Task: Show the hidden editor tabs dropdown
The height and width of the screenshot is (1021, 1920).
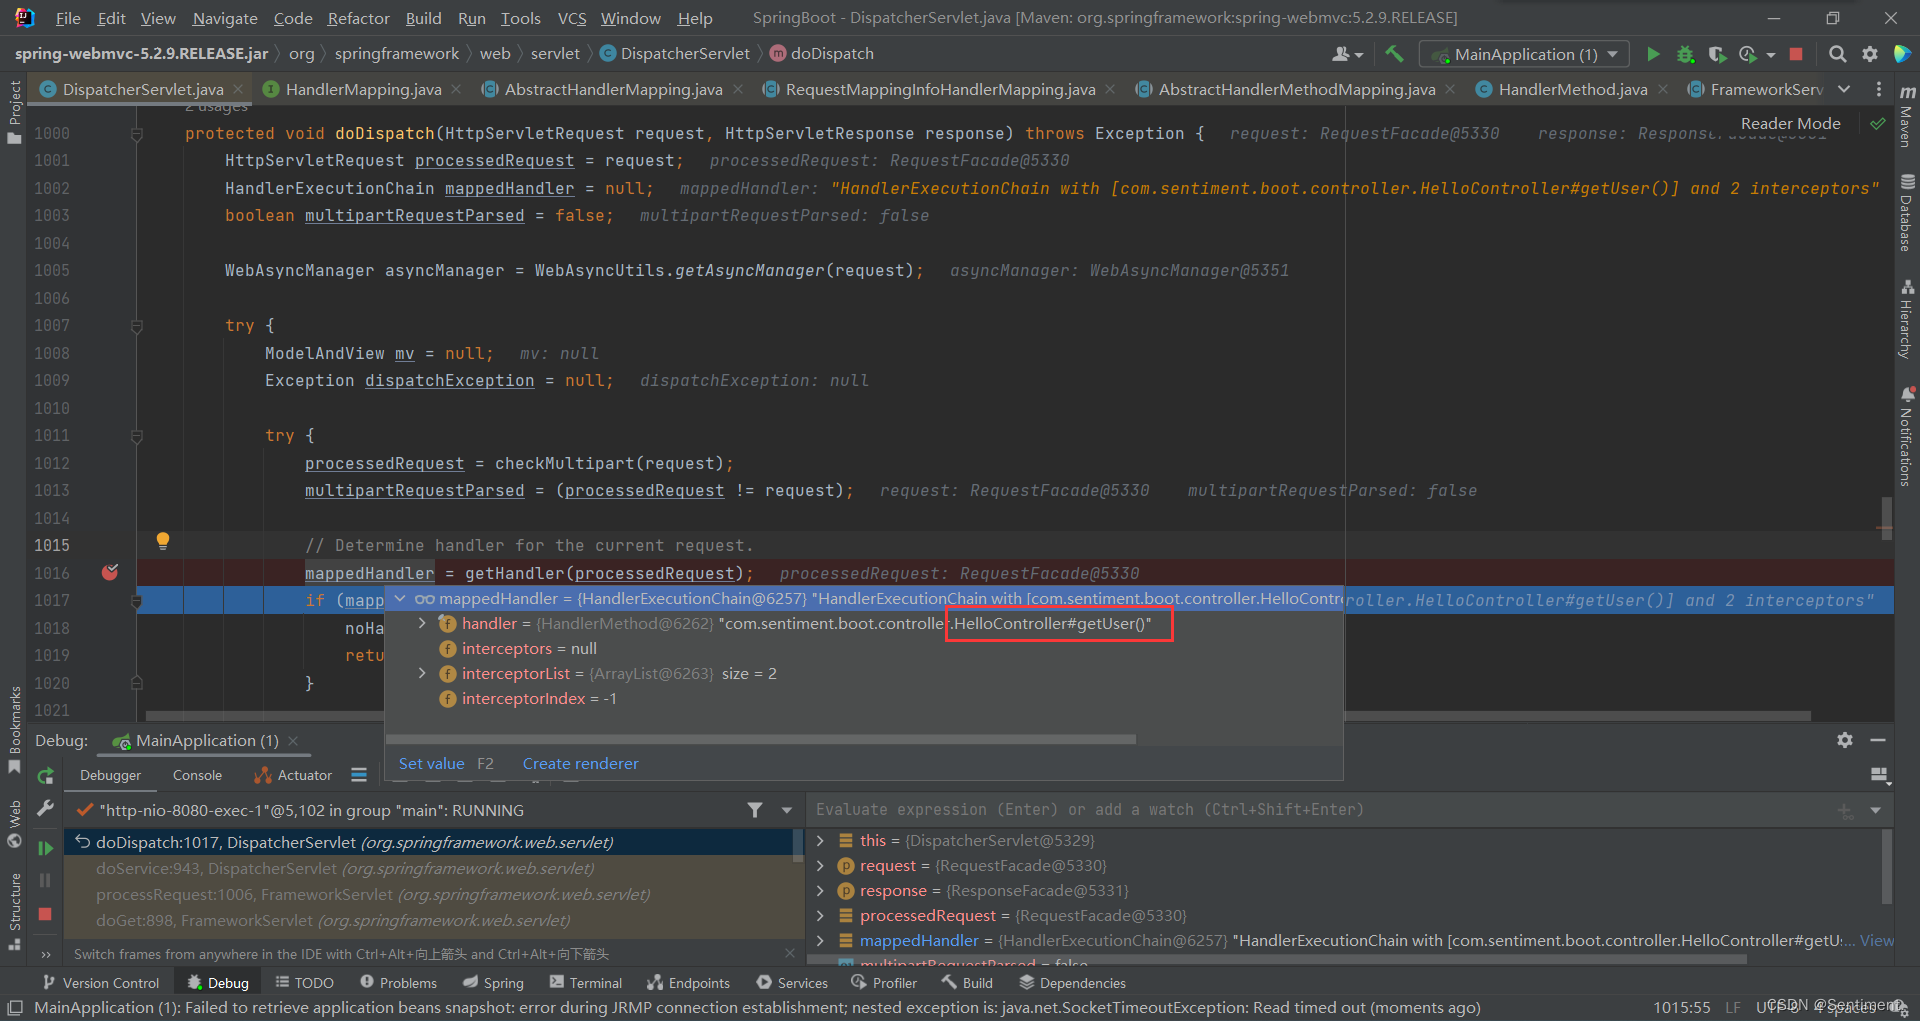Action: point(1844,89)
